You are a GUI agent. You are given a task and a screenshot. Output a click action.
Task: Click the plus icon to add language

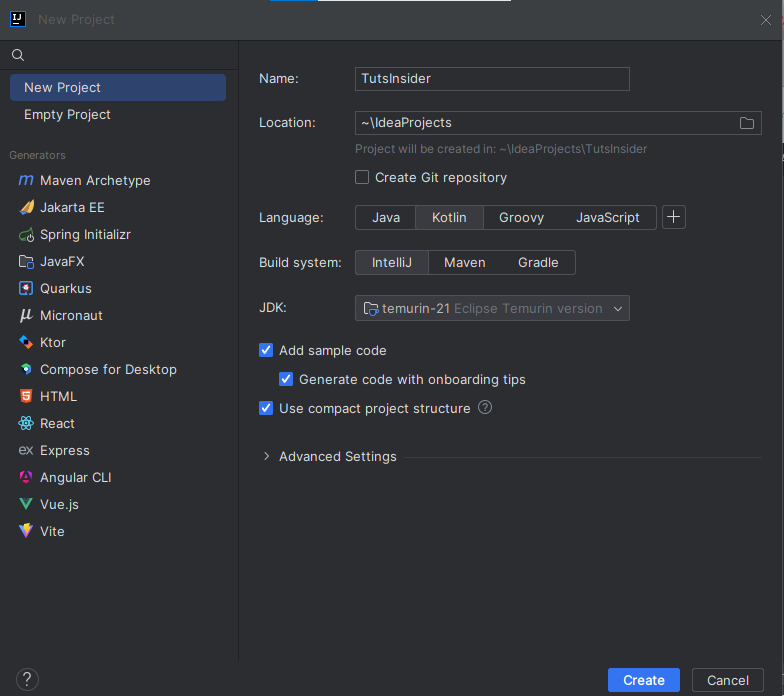[x=674, y=217]
